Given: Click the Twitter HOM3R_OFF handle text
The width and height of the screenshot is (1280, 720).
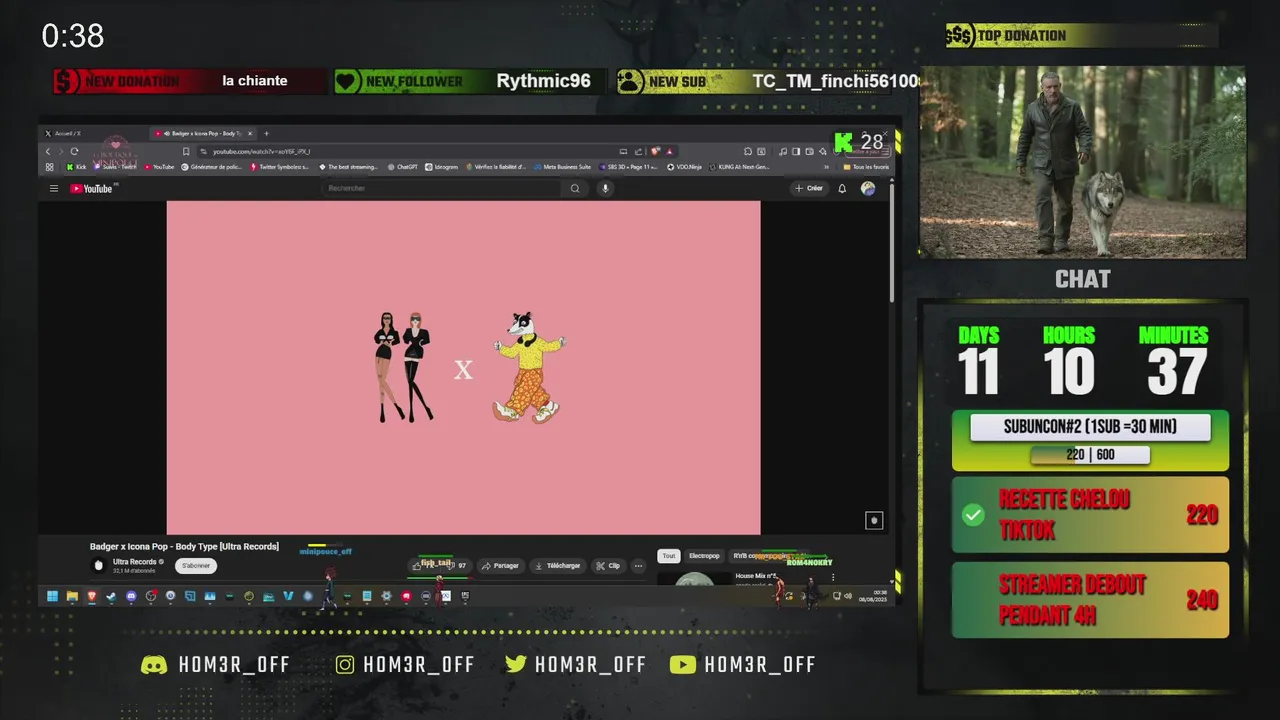Looking at the screenshot, I should (x=590, y=665).
